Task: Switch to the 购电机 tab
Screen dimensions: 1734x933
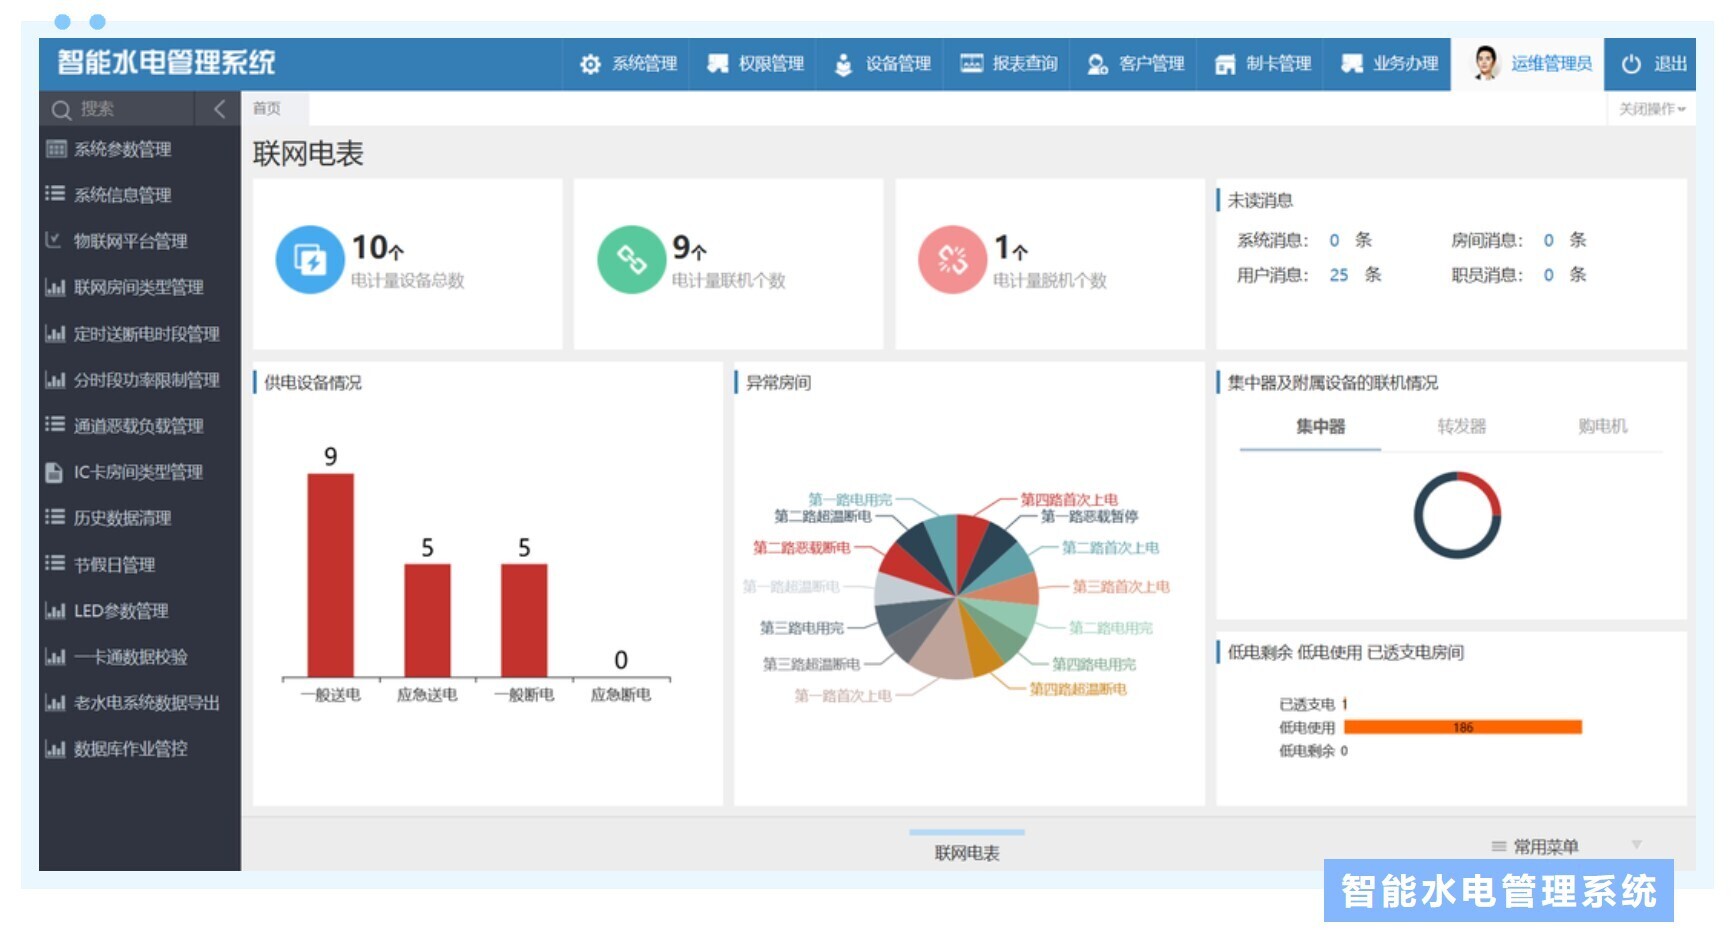Action: [x=1602, y=427]
